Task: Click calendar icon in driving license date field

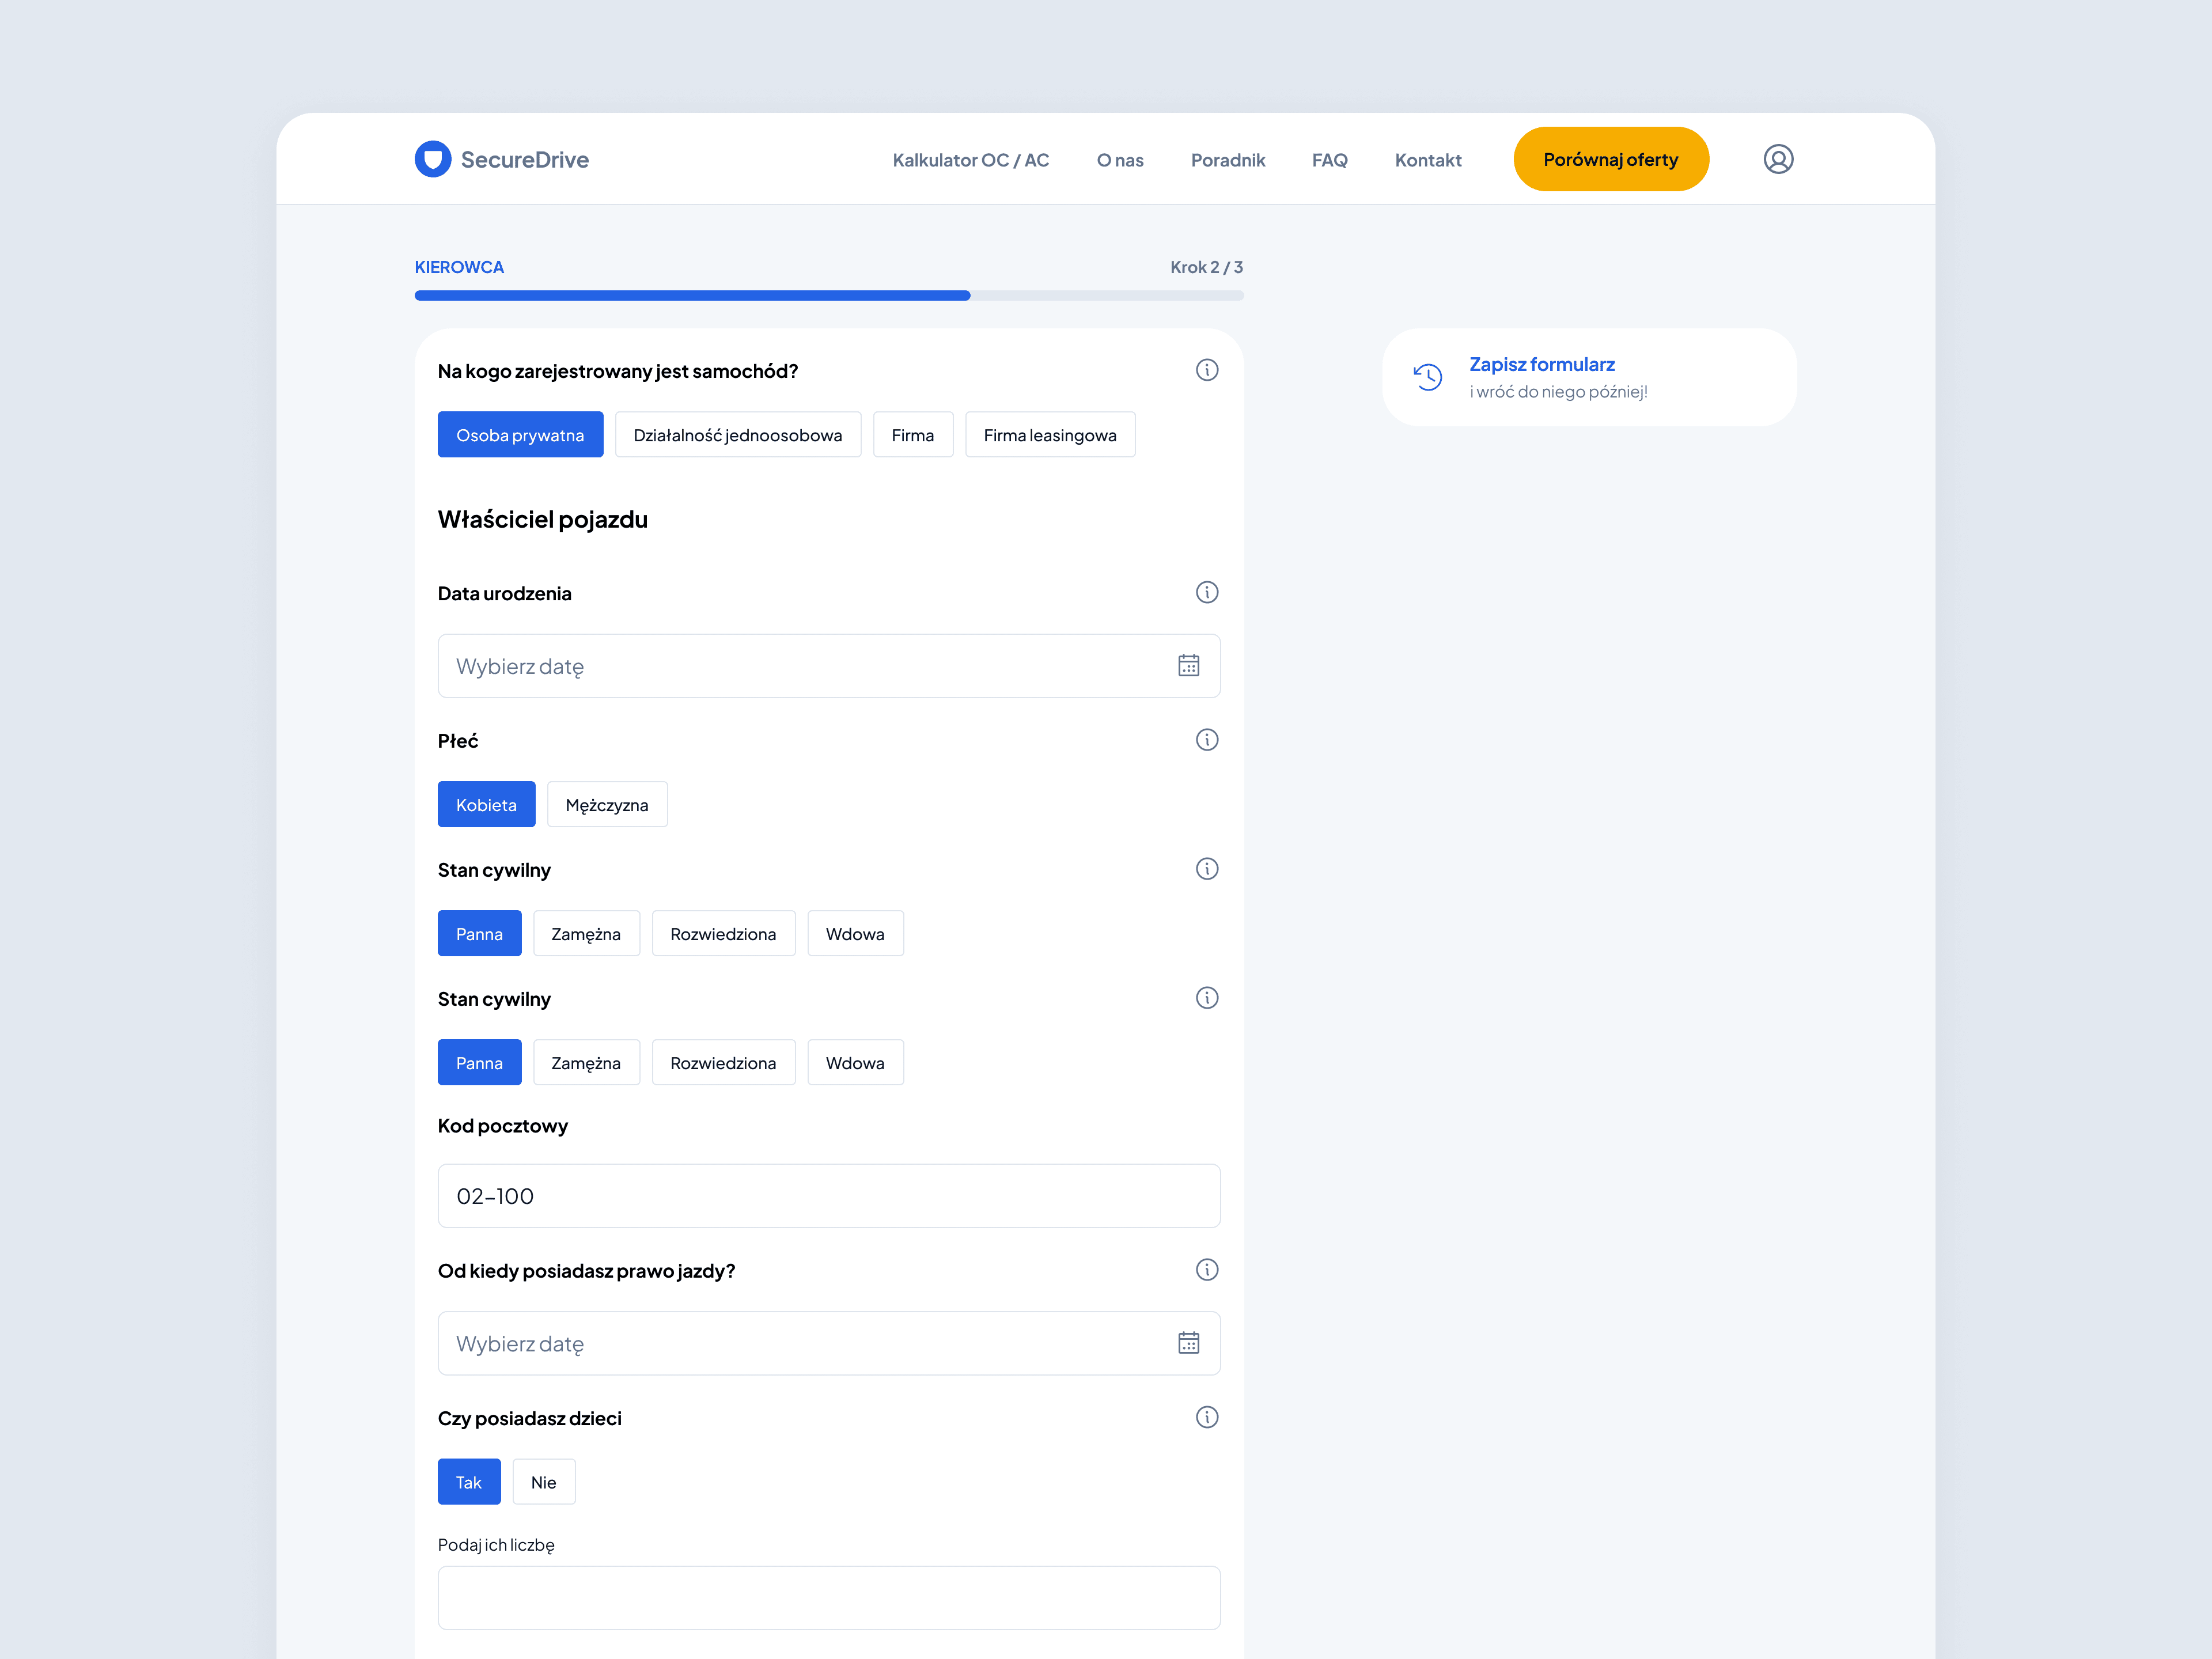Action: (1188, 1343)
